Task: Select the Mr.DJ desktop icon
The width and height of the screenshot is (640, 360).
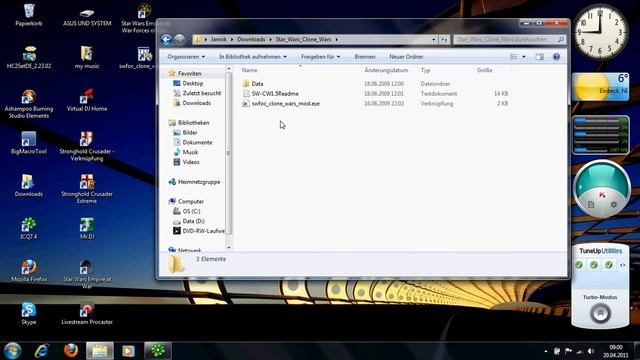Action: tap(87, 228)
